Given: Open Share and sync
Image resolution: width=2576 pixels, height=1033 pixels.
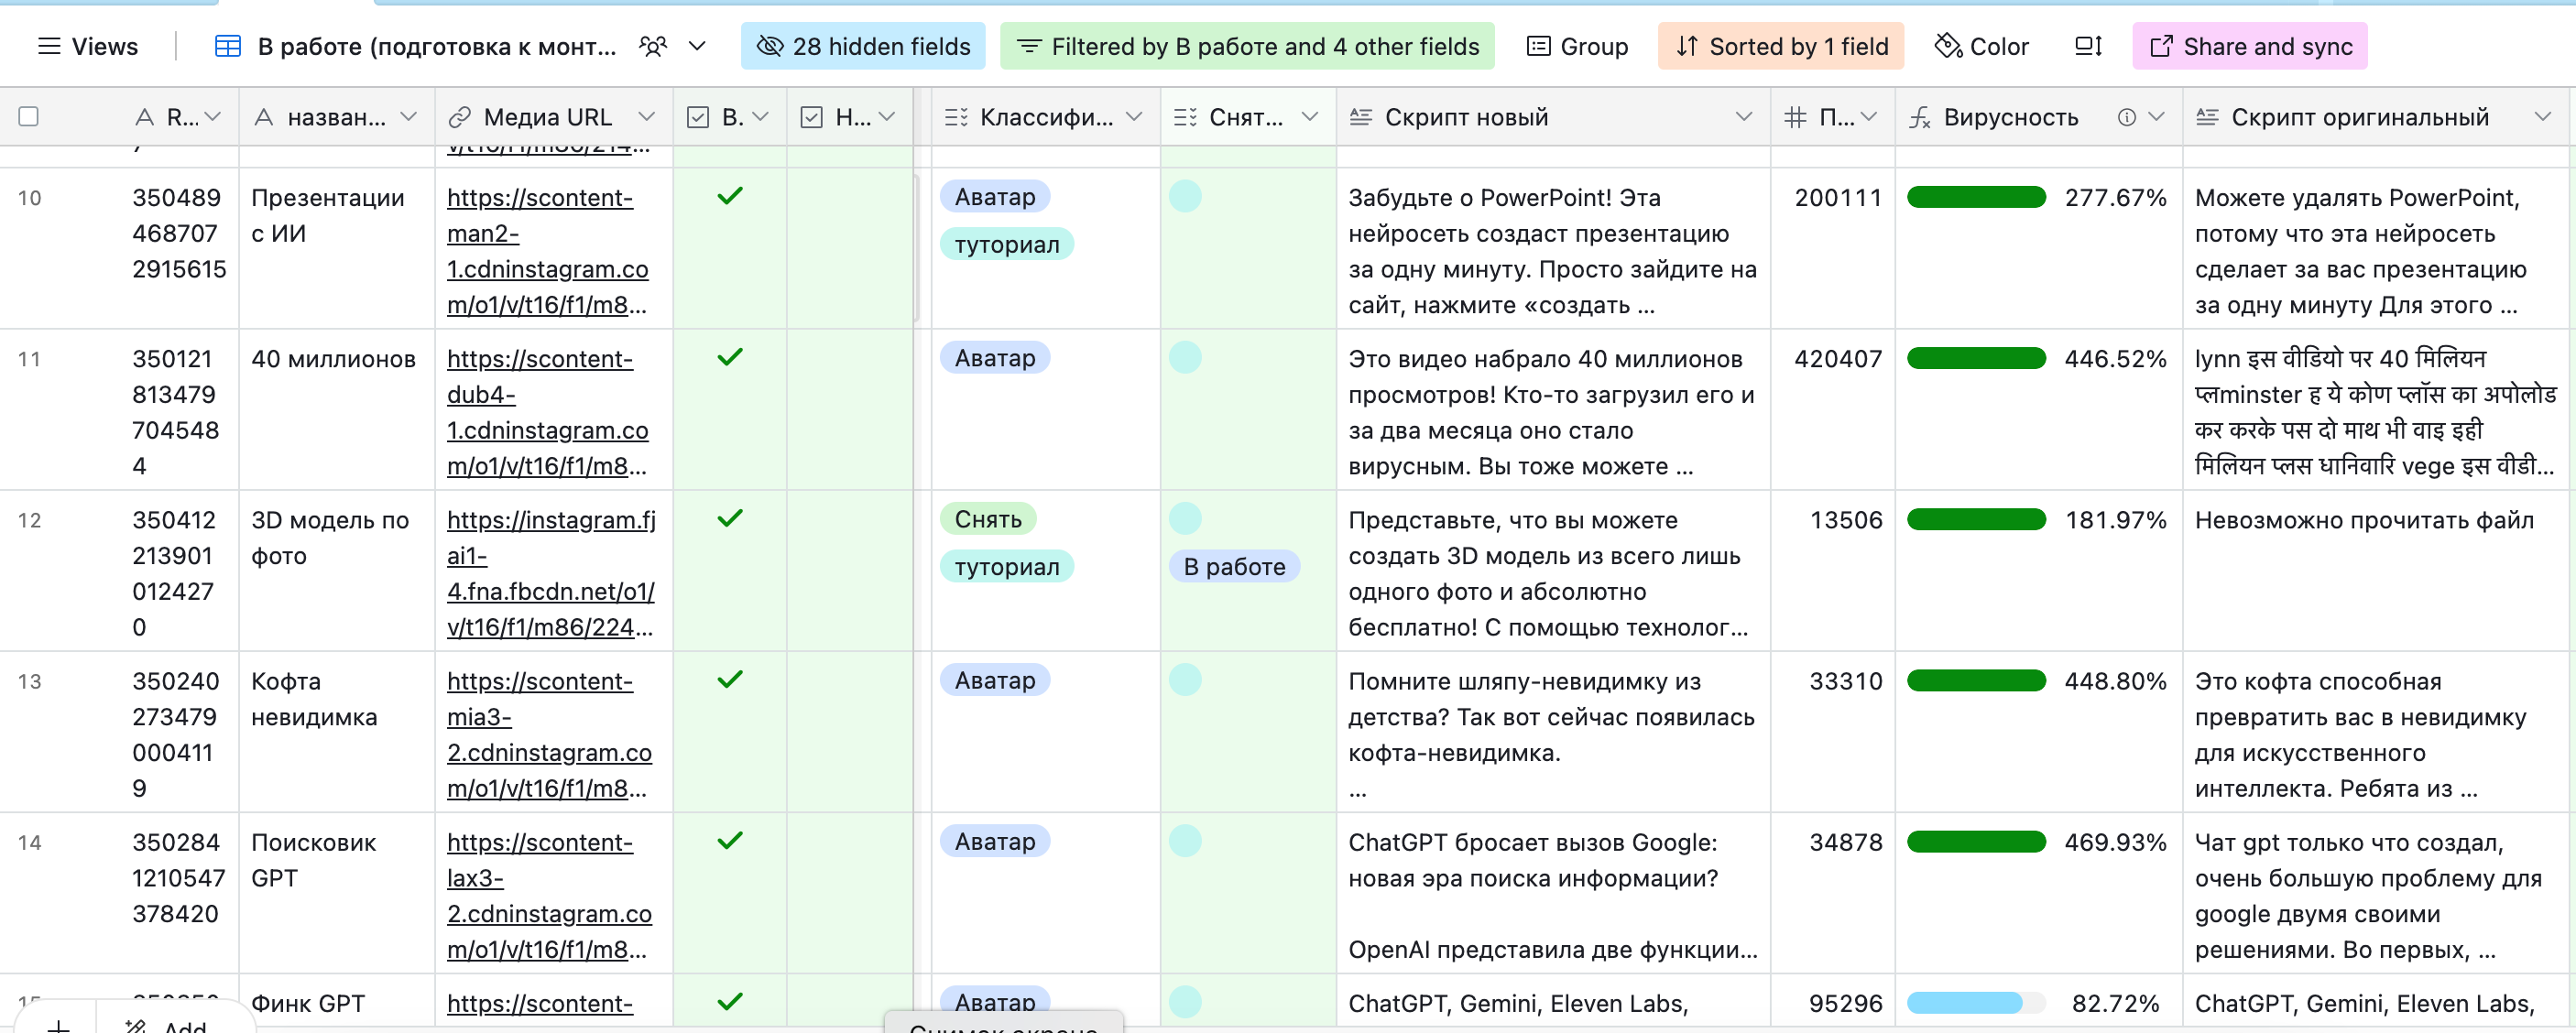Looking at the screenshot, I should pos(2249,46).
